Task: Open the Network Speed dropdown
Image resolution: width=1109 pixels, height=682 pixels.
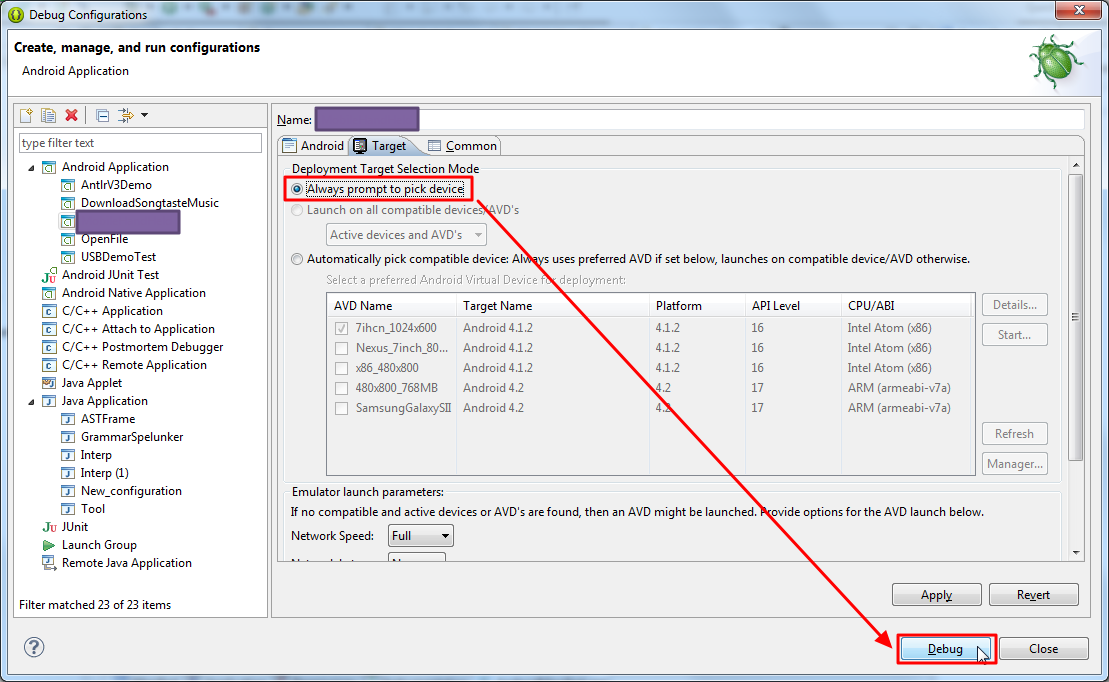Action: click(x=421, y=536)
